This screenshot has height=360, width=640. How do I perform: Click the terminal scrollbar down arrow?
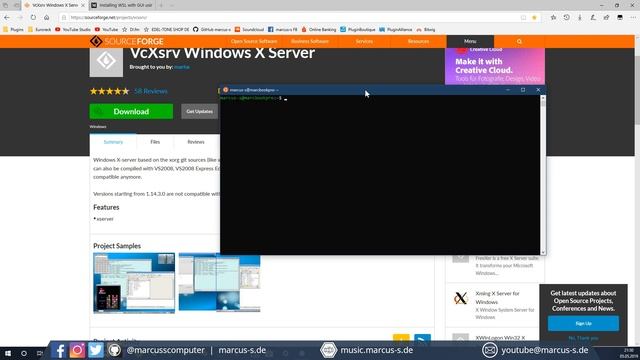click(x=543, y=252)
